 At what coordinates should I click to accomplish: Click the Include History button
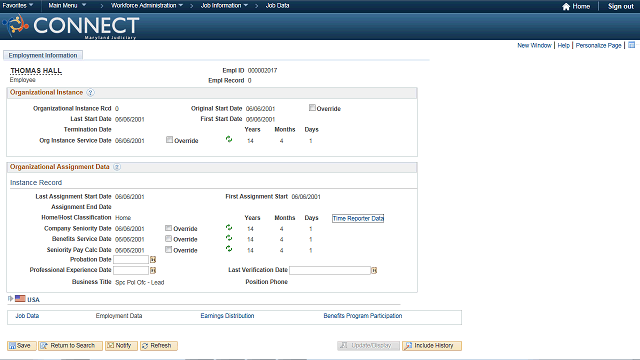[x=432, y=346]
